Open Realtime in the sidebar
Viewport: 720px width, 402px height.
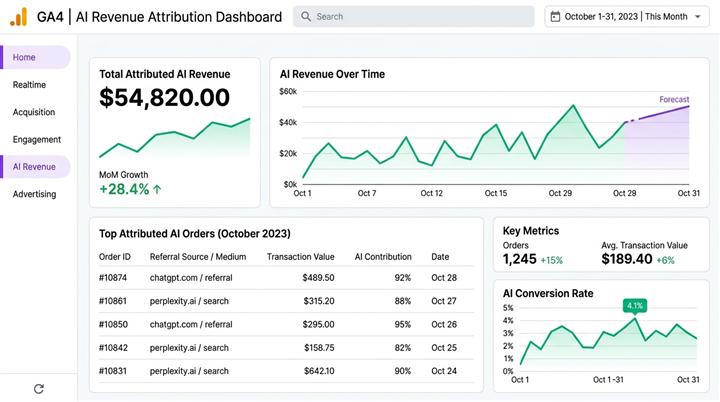[x=29, y=85]
